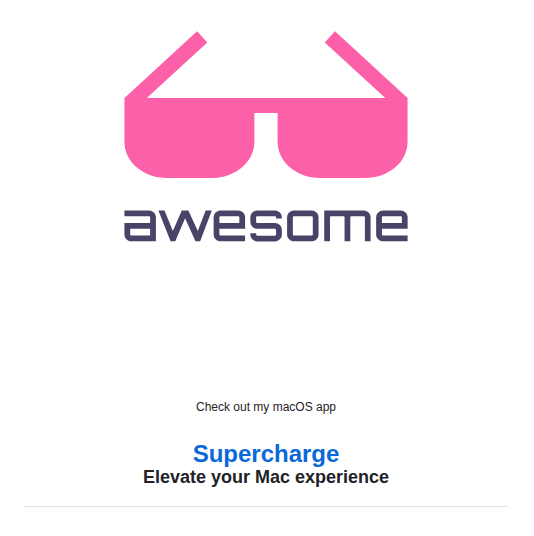Screen dimensions: 534x536
Task: Select the "Elevate your Mac experience" tagline
Action: click(266, 477)
